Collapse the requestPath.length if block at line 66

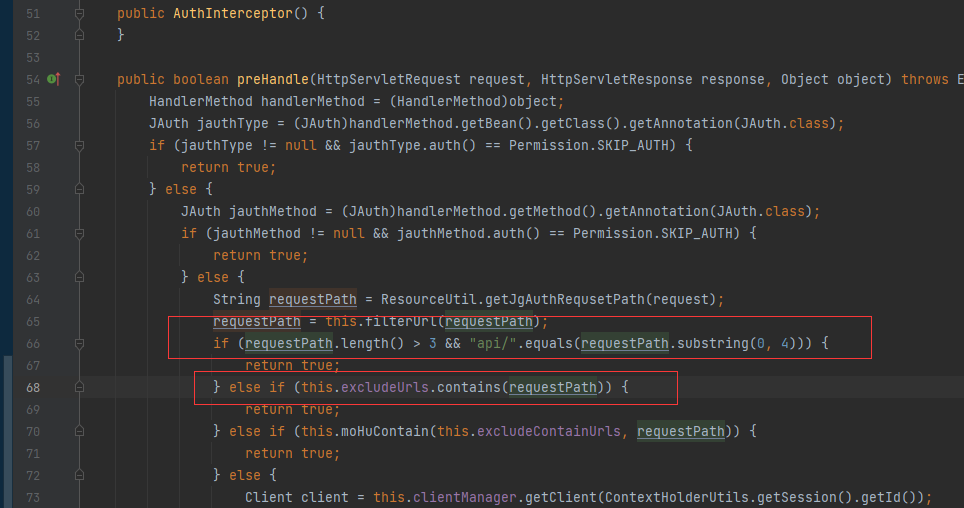[79, 343]
